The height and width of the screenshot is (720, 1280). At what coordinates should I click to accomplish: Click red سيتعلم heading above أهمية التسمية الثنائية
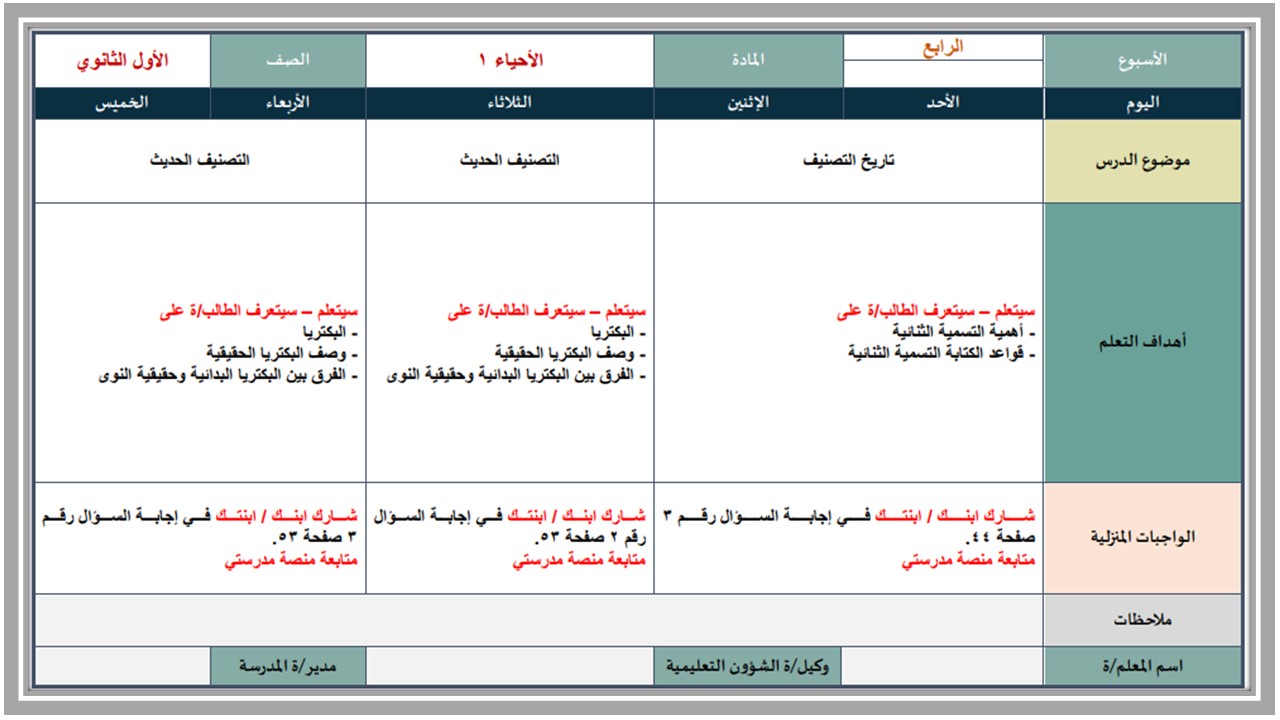[x=936, y=312]
